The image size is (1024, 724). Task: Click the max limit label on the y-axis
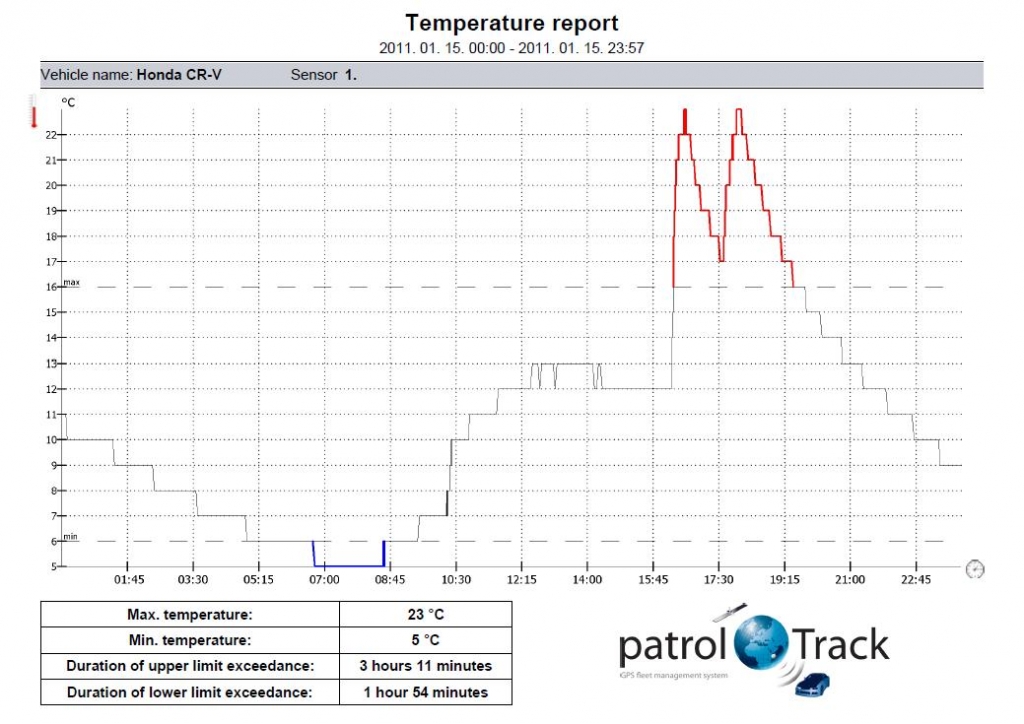pyautogui.click(x=71, y=283)
